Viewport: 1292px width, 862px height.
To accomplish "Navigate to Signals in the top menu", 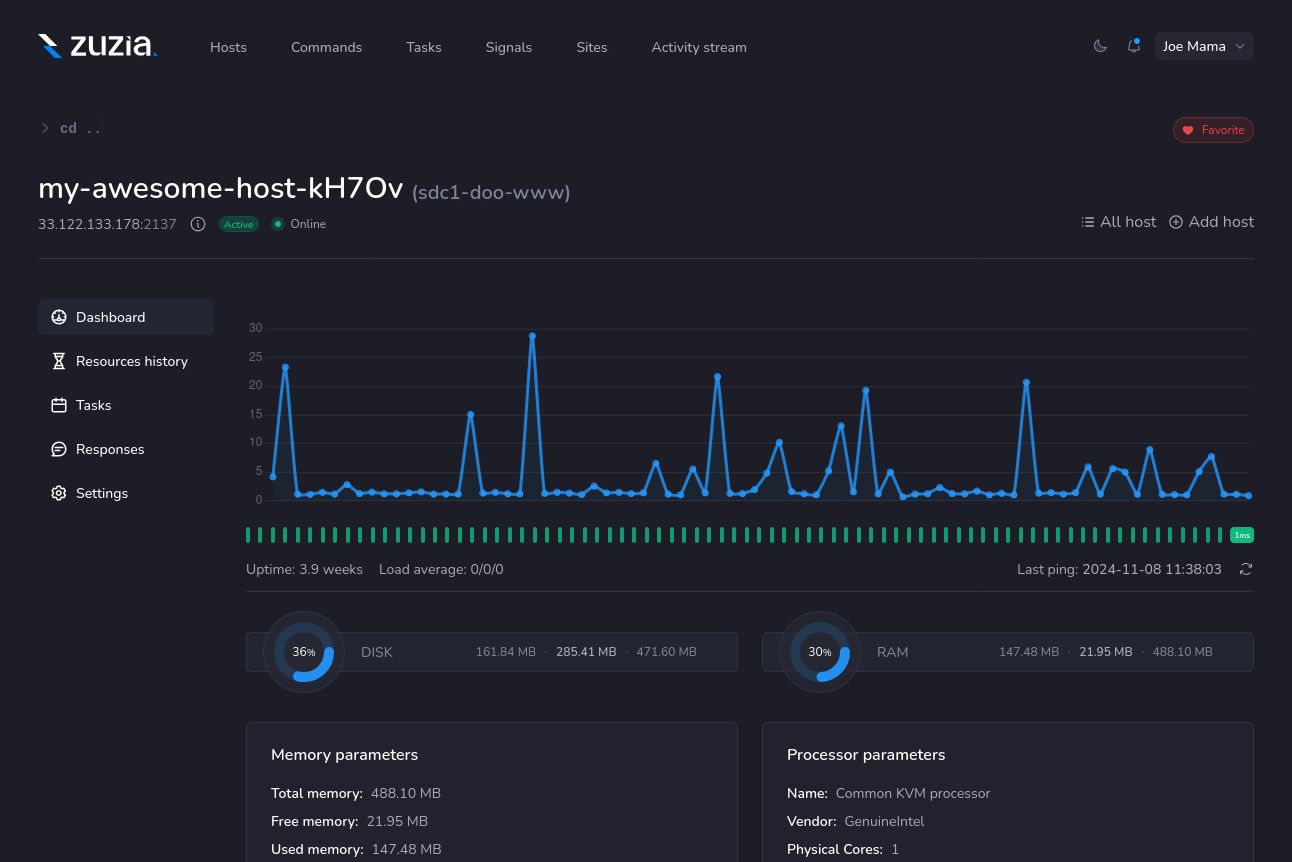I will [x=508, y=47].
